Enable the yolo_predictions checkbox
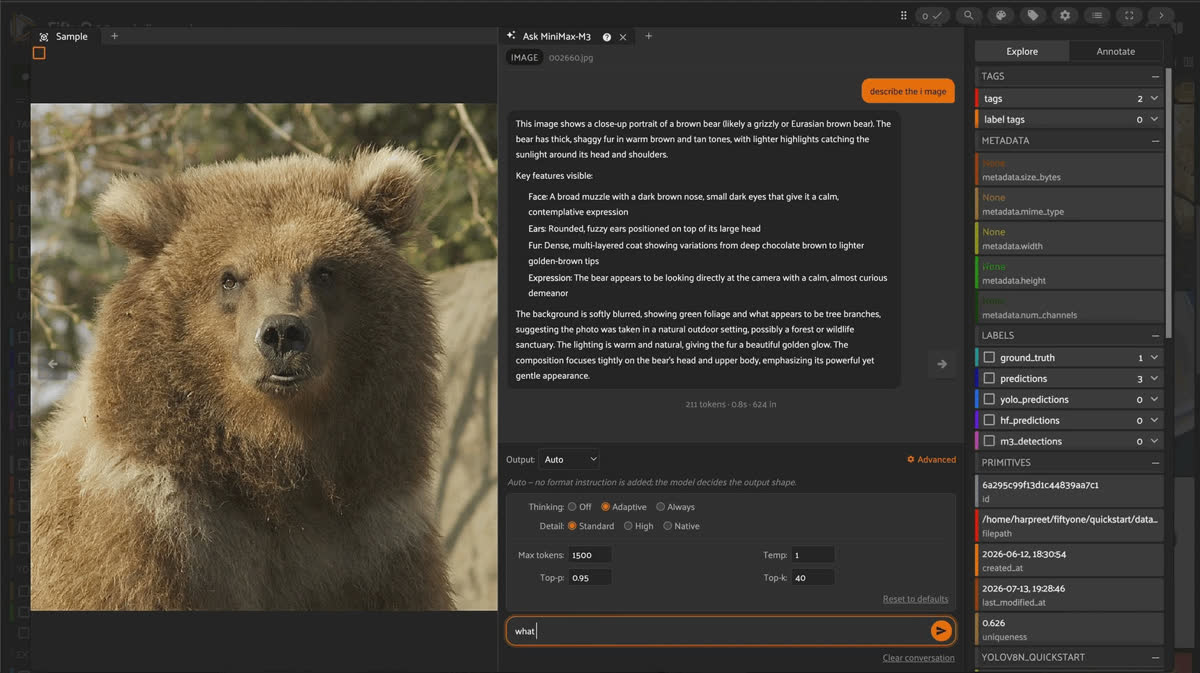The width and height of the screenshot is (1200, 673). 989,399
